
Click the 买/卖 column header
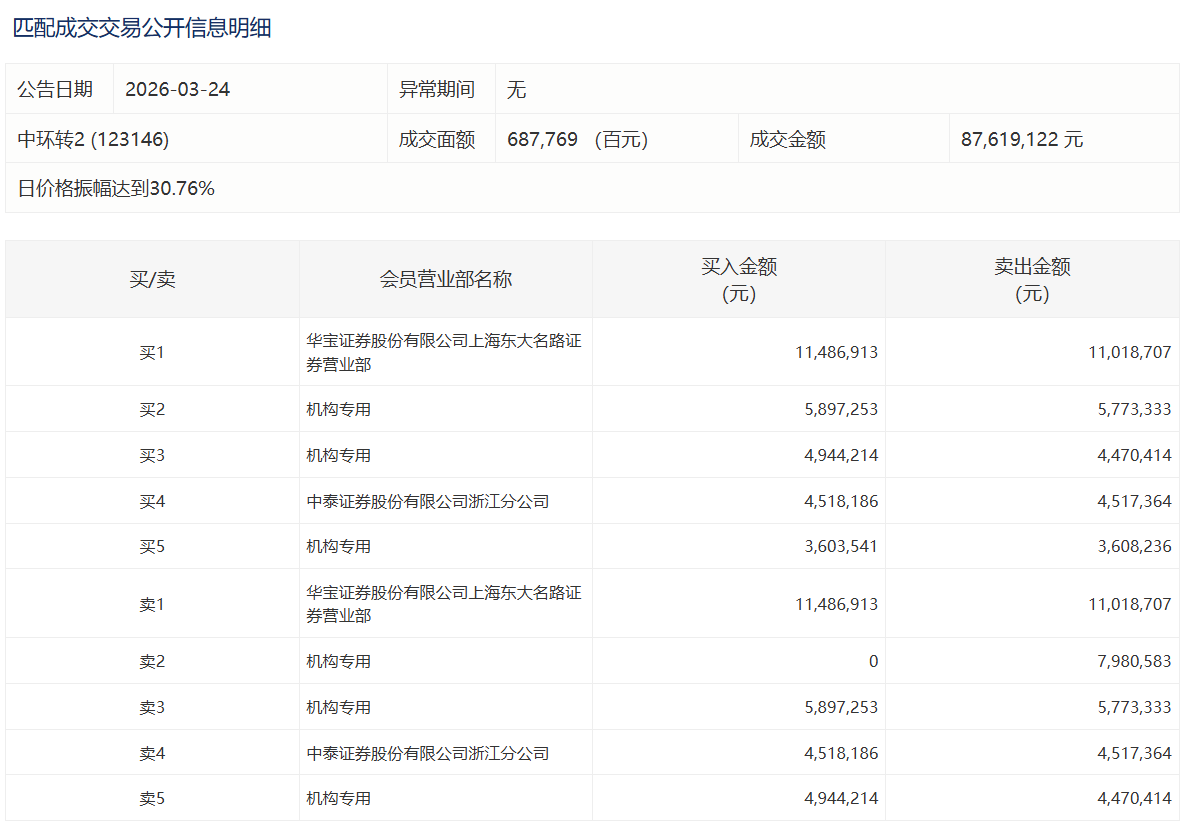click(152, 279)
